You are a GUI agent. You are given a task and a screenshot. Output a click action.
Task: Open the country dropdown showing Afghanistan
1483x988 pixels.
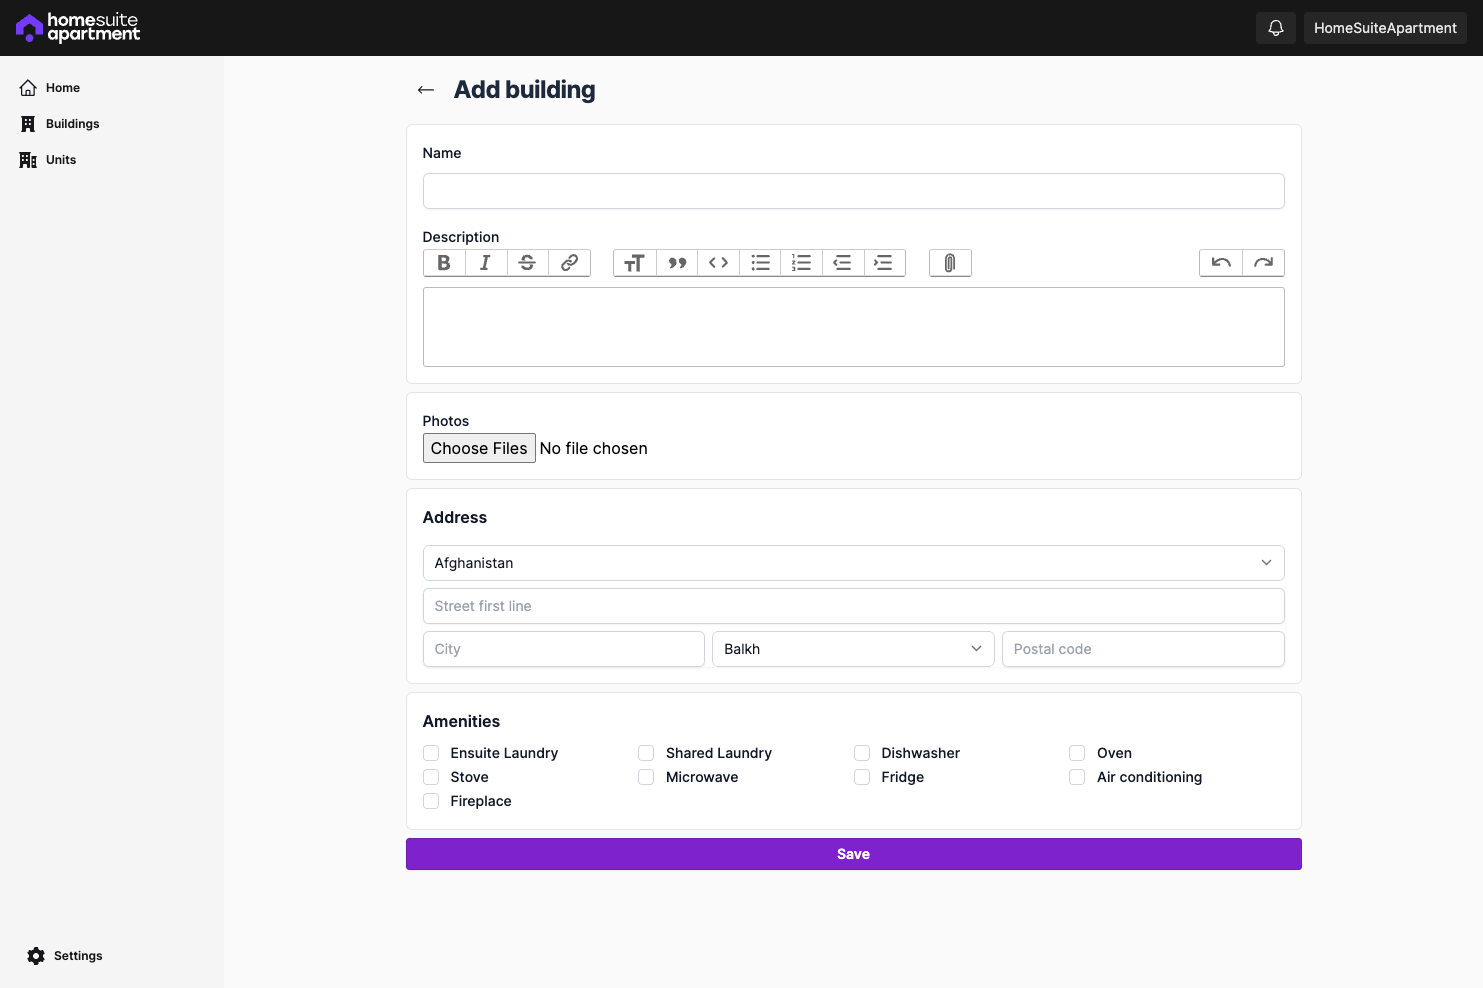coord(853,562)
